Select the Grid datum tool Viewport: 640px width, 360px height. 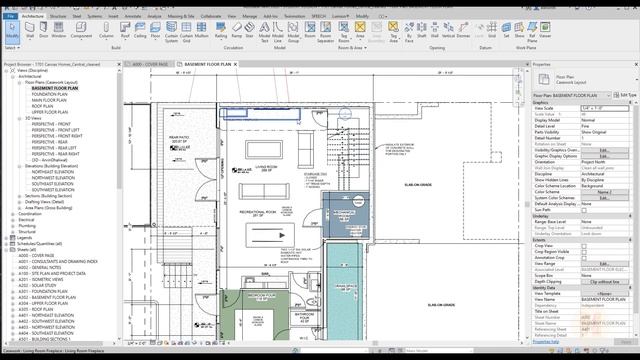pos(492,31)
